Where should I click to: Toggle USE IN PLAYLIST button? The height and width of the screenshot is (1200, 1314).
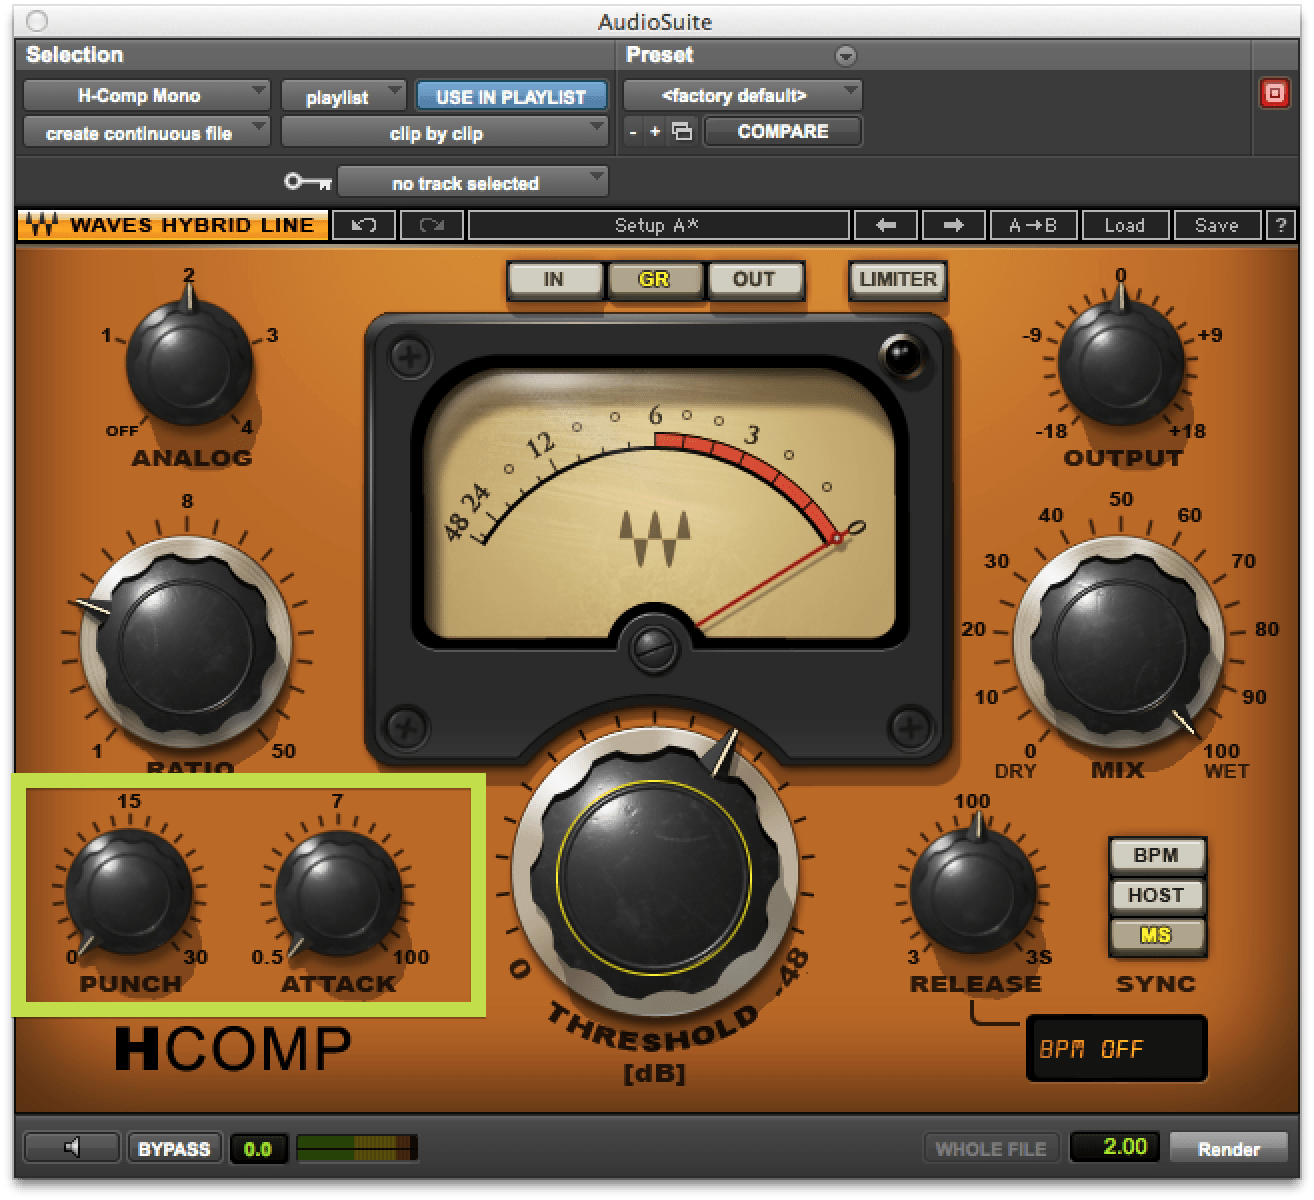tap(511, 97)
